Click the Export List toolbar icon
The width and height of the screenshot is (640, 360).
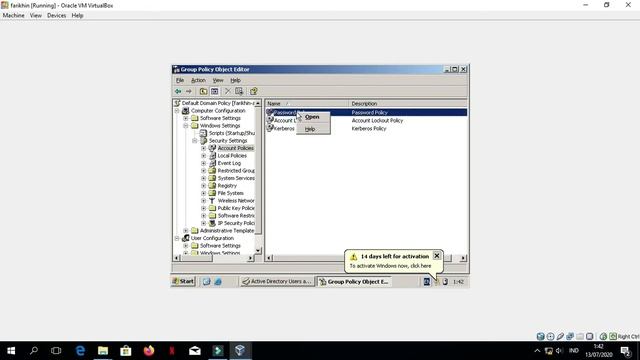click(x=239, y=91)
